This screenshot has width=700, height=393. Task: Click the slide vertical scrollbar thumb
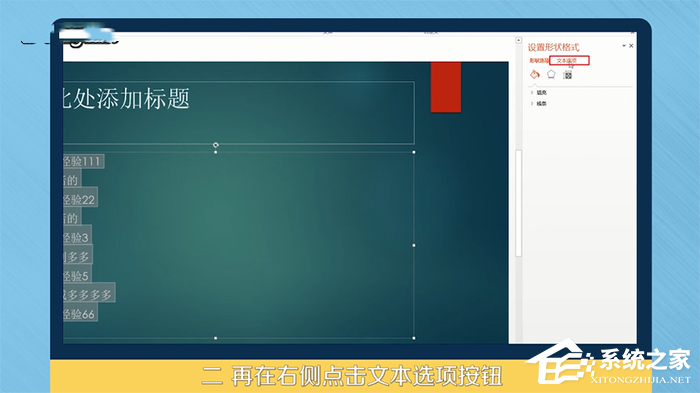[518, 203]
